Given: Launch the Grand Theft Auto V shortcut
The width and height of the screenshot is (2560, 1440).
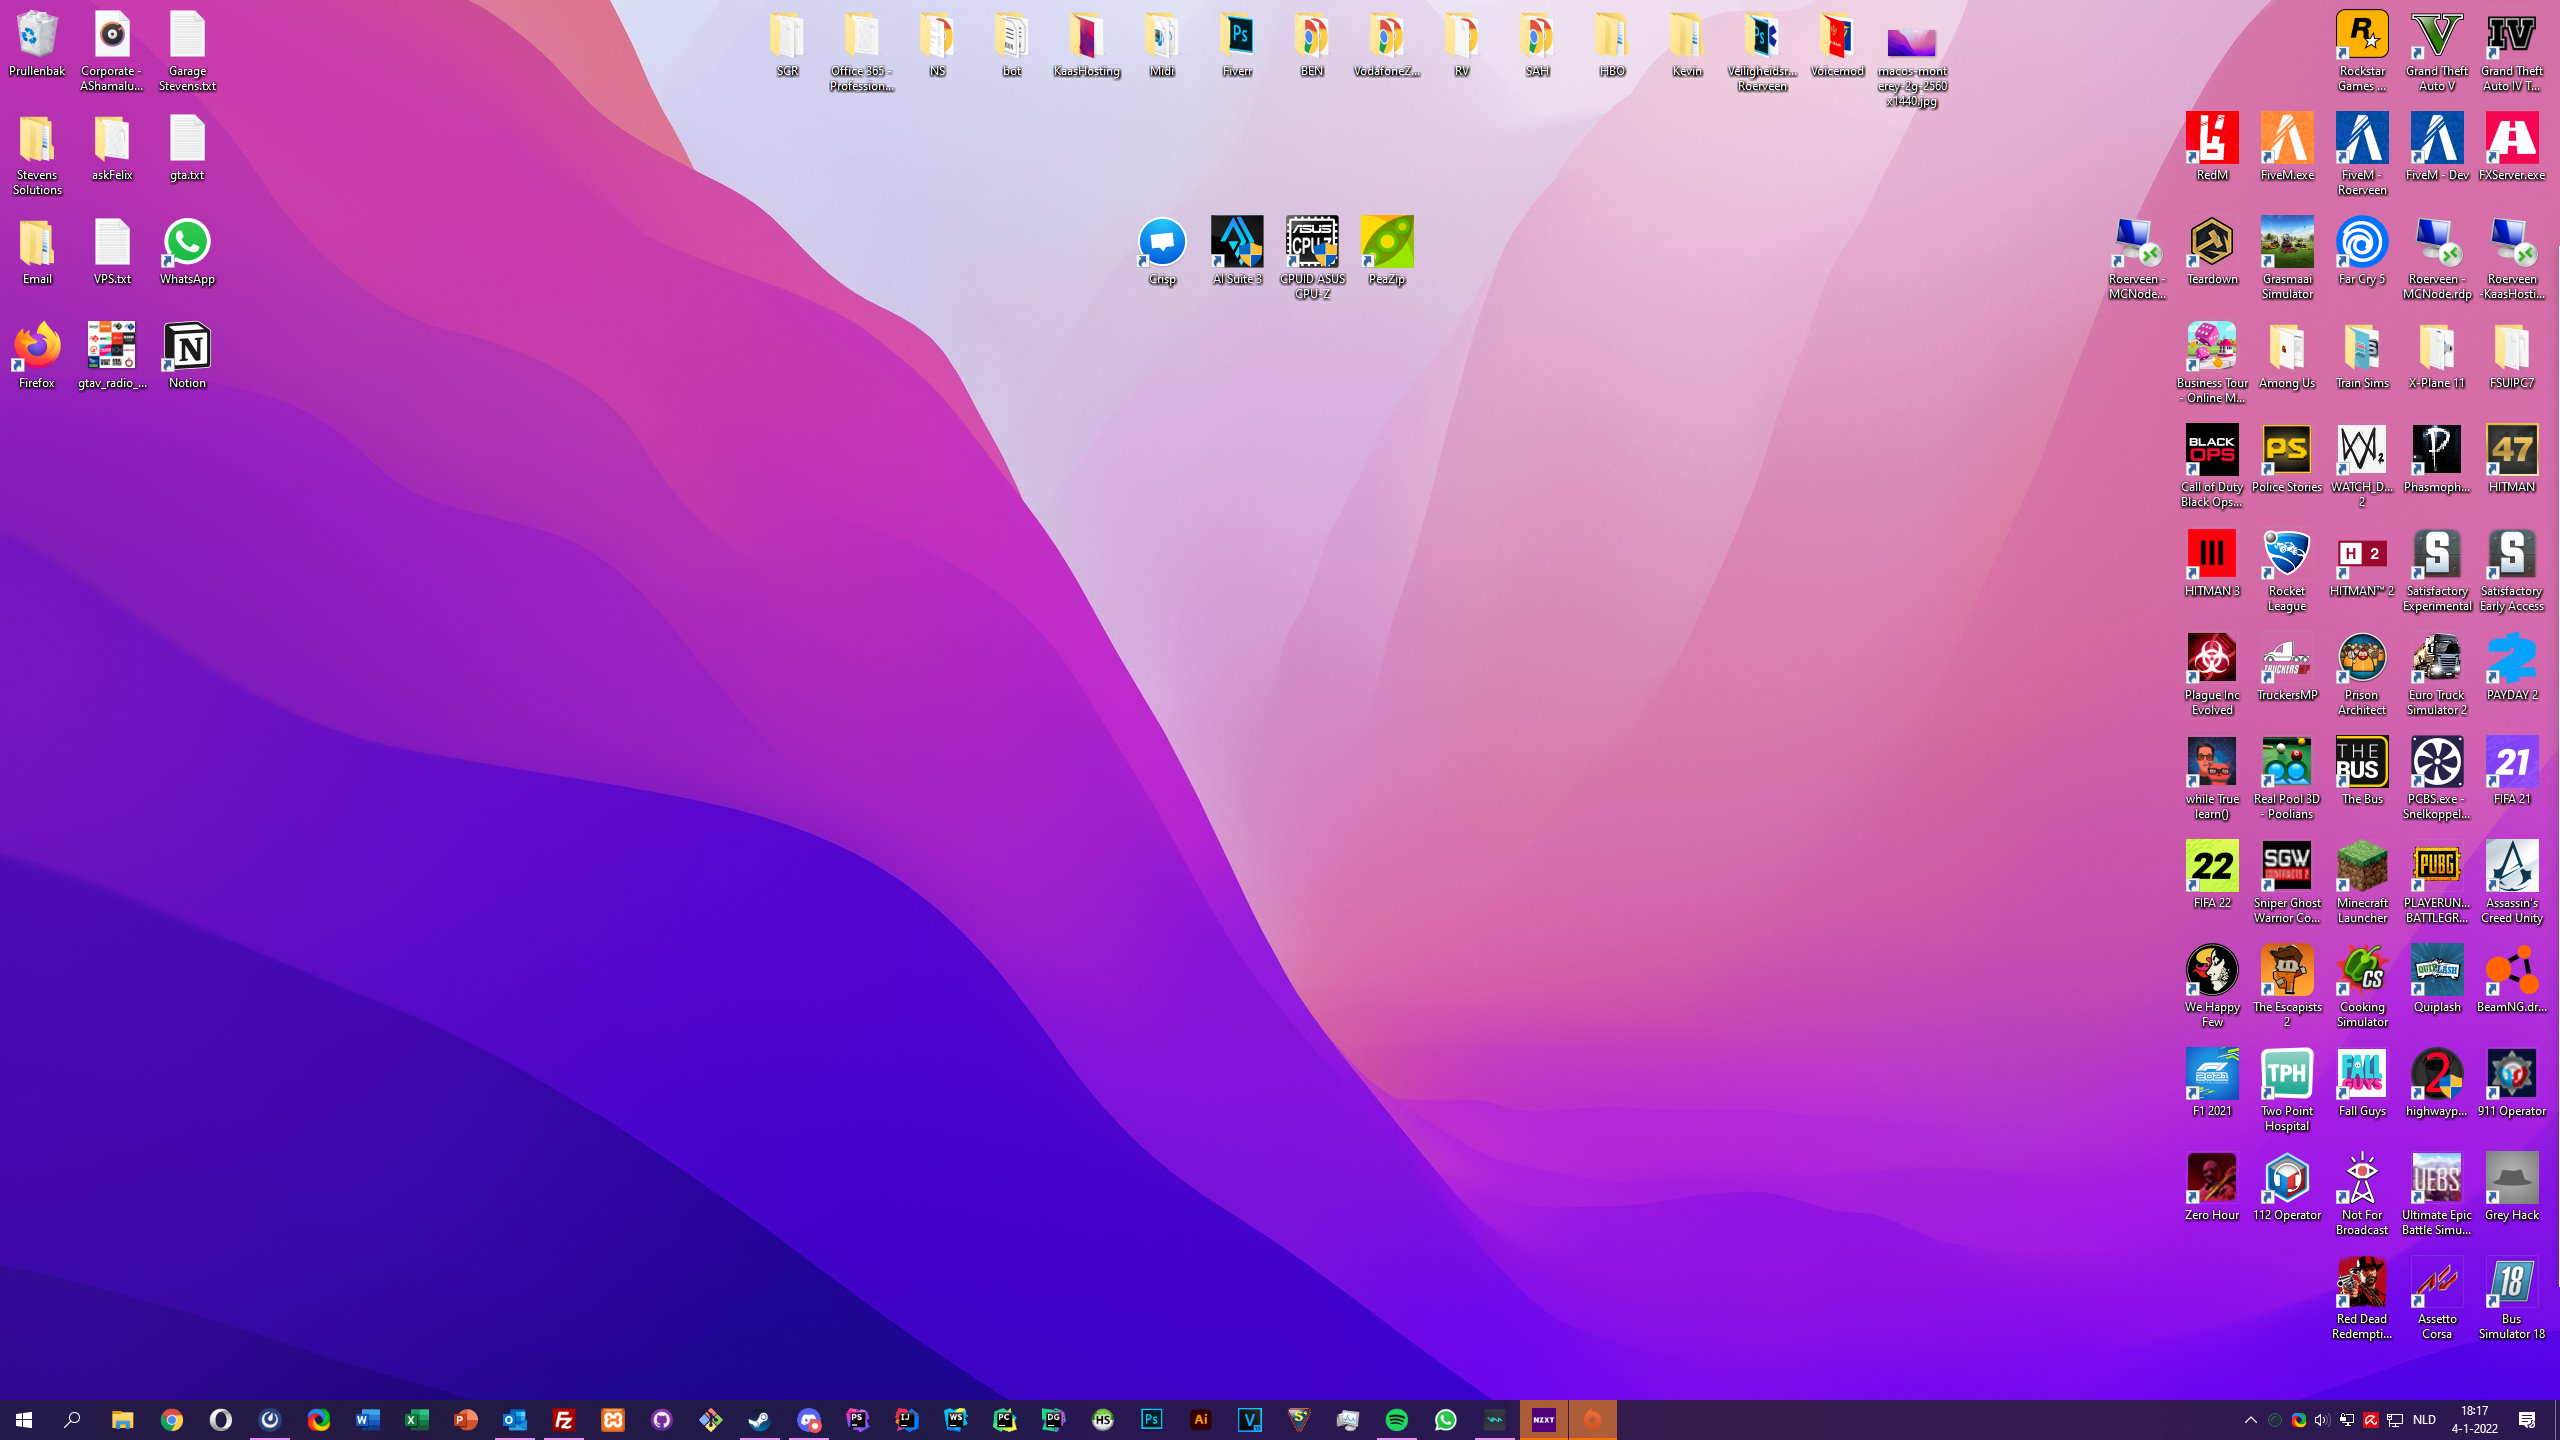Looking at the screenshot, I should point(2436,36).
